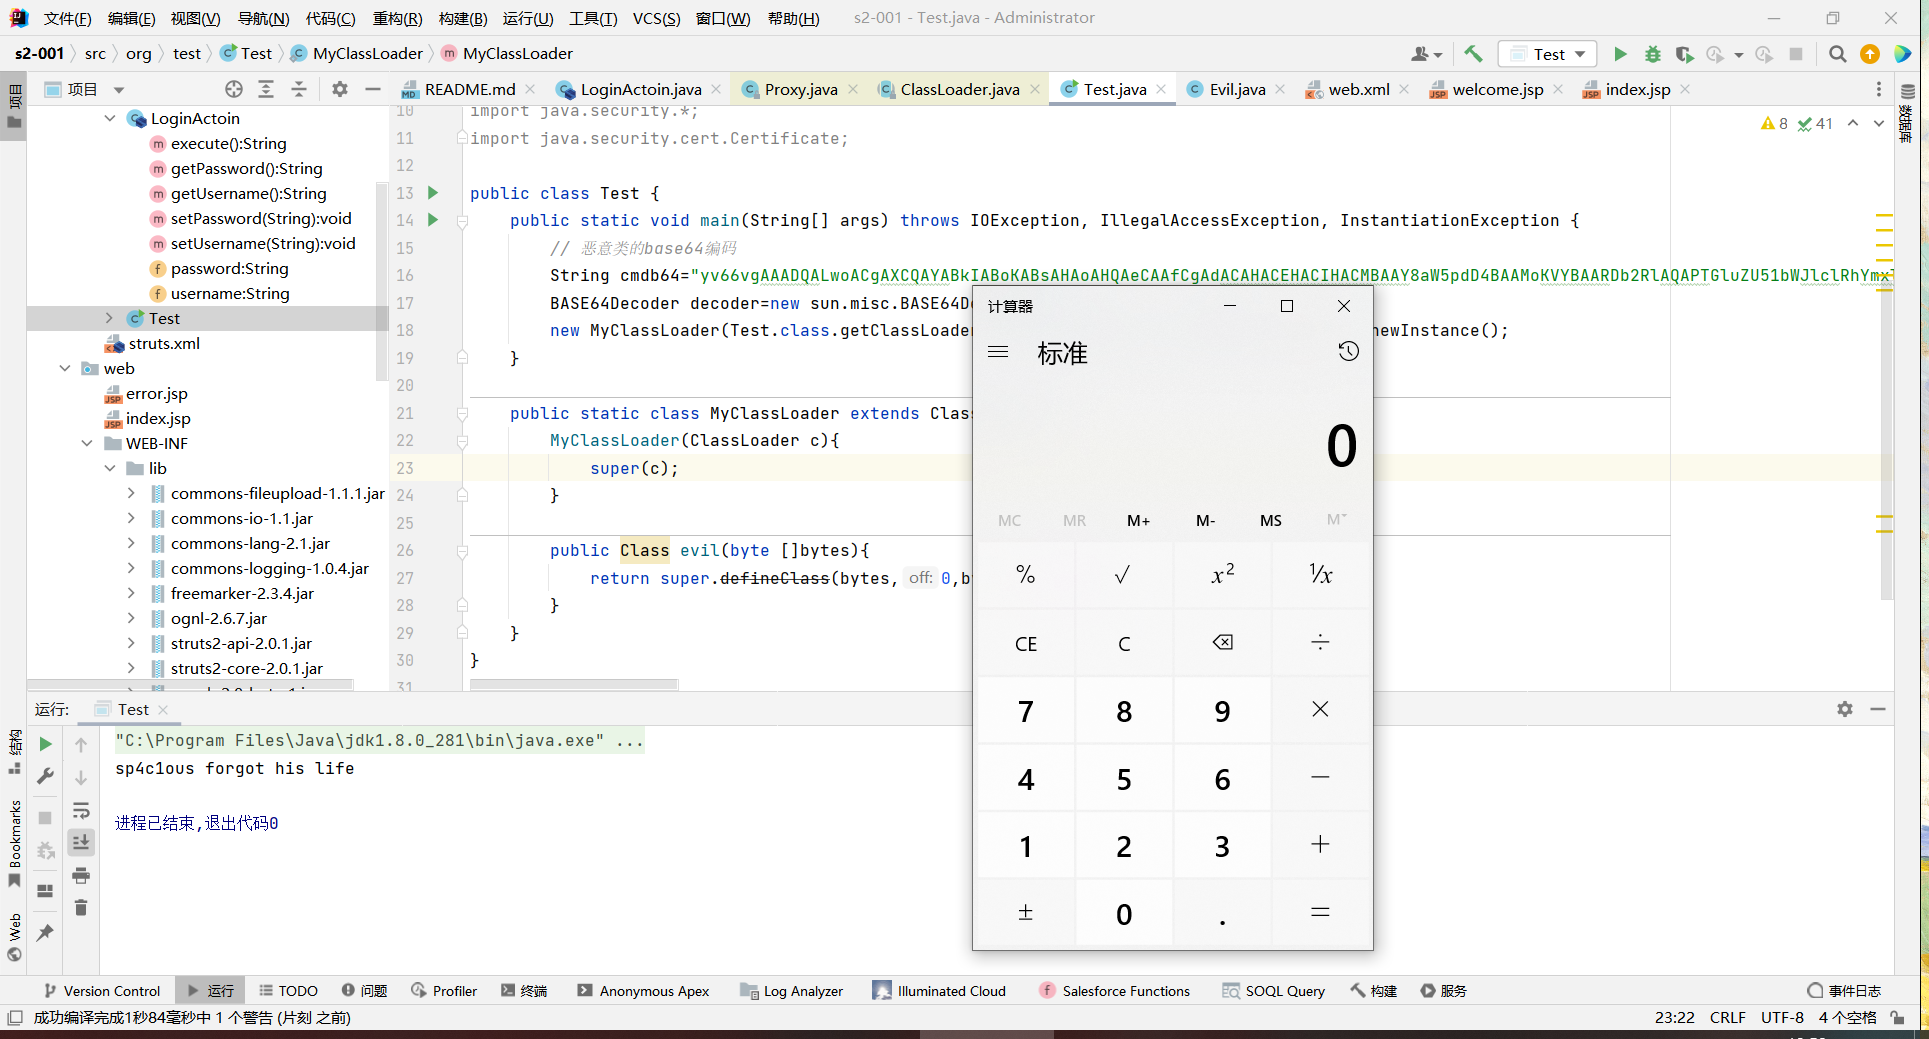Open the 重构(R) Refactor menu
1929x1039 pixels.
397,18
